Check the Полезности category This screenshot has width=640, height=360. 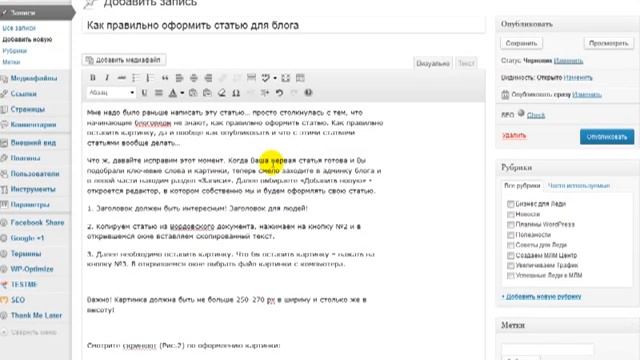point(510,235)
